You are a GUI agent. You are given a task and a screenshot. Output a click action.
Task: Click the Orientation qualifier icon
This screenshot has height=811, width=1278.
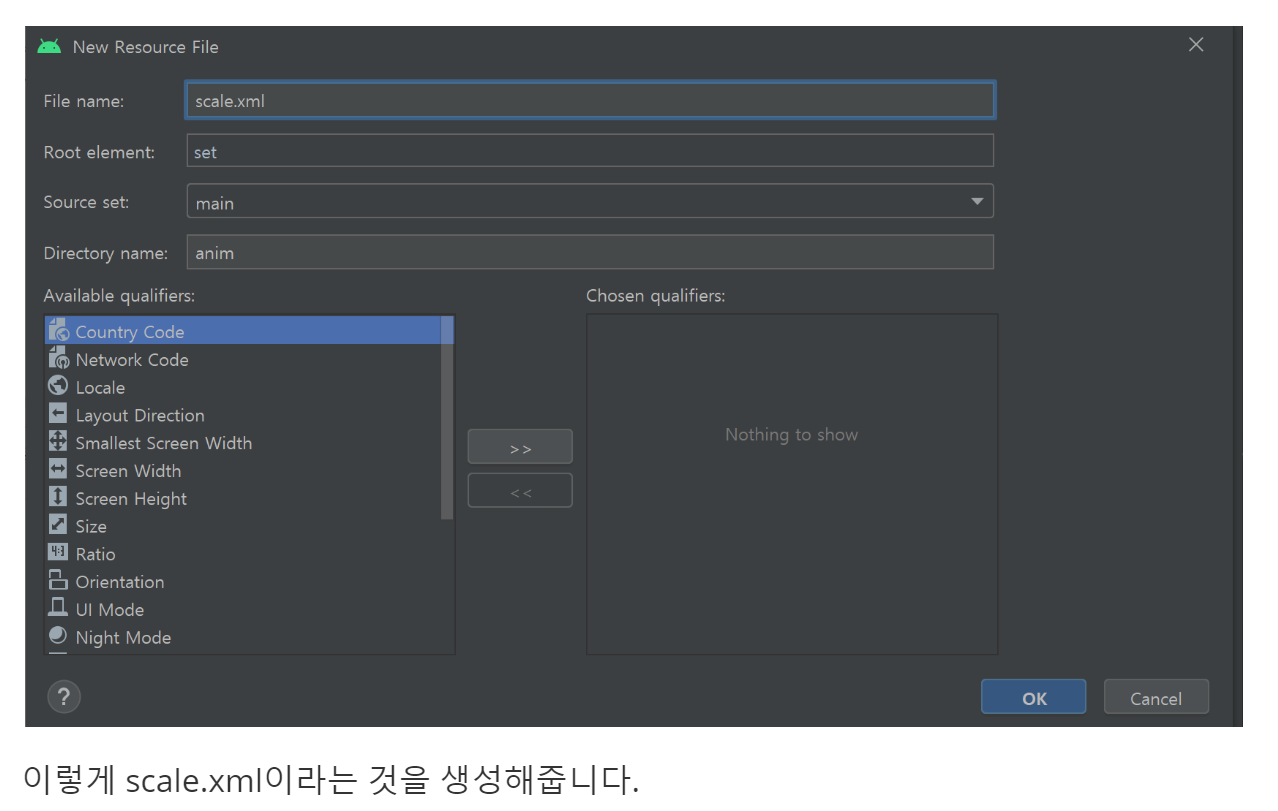[x=58, y=581]
